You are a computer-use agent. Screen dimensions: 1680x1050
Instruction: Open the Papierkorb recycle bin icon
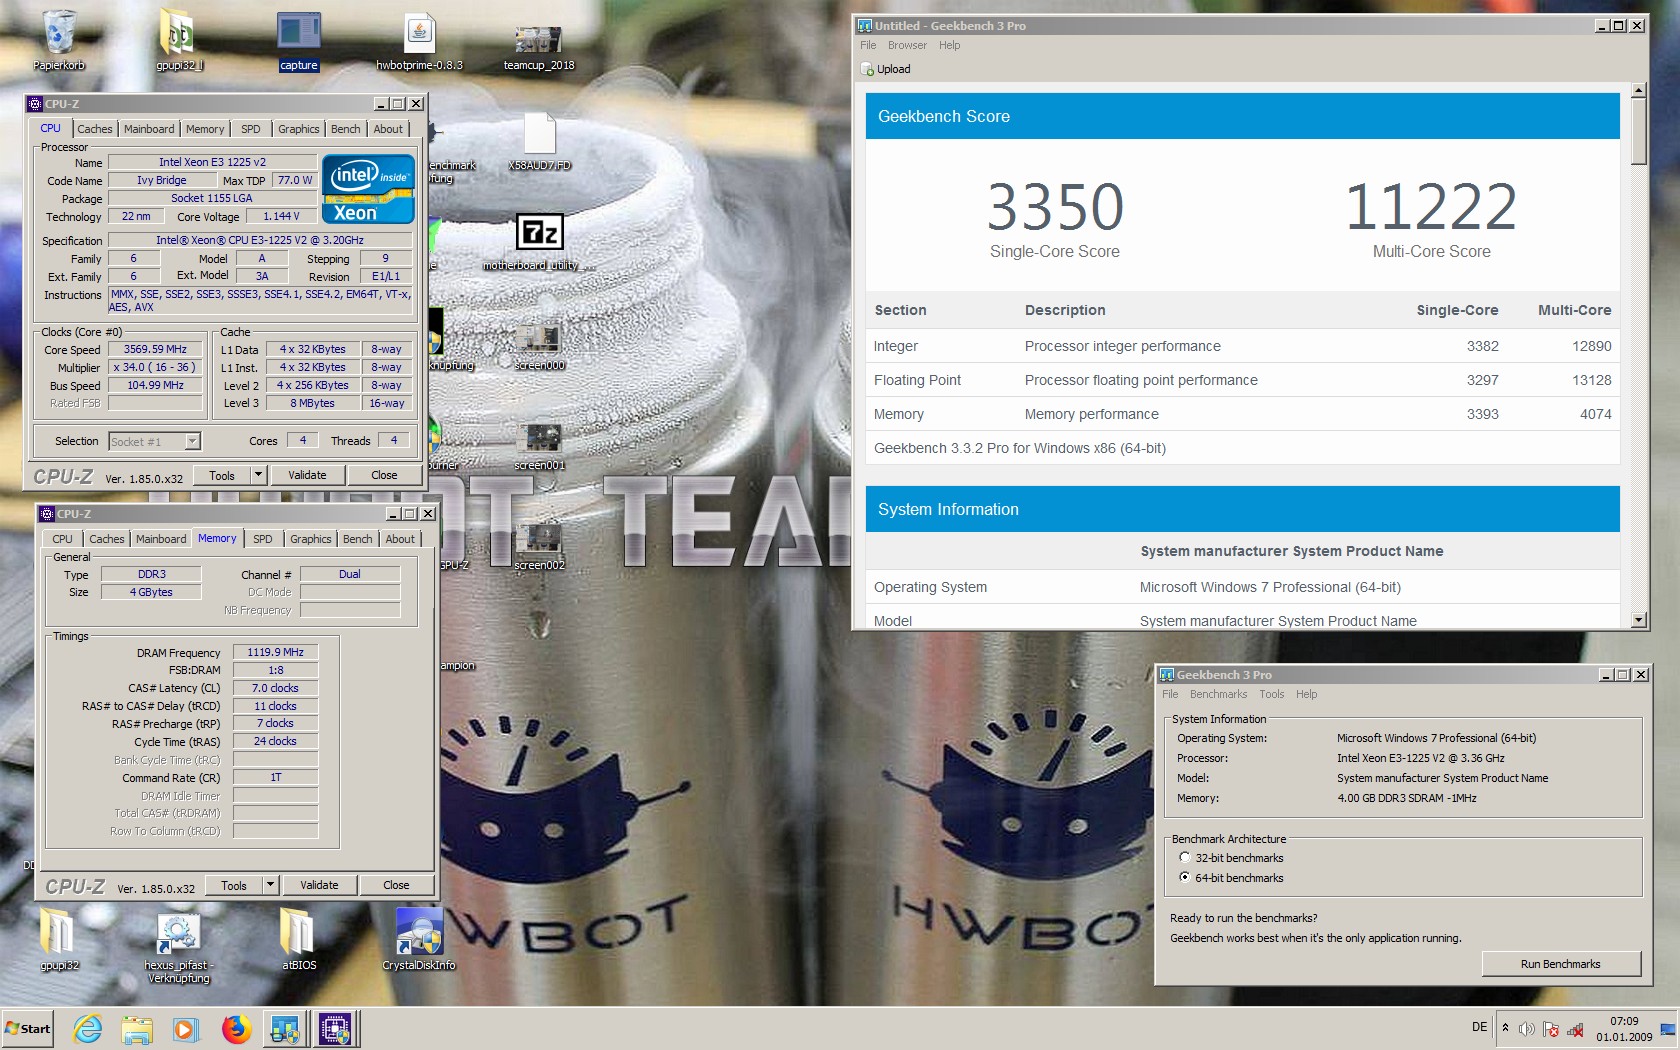click(x=59, y=40)
